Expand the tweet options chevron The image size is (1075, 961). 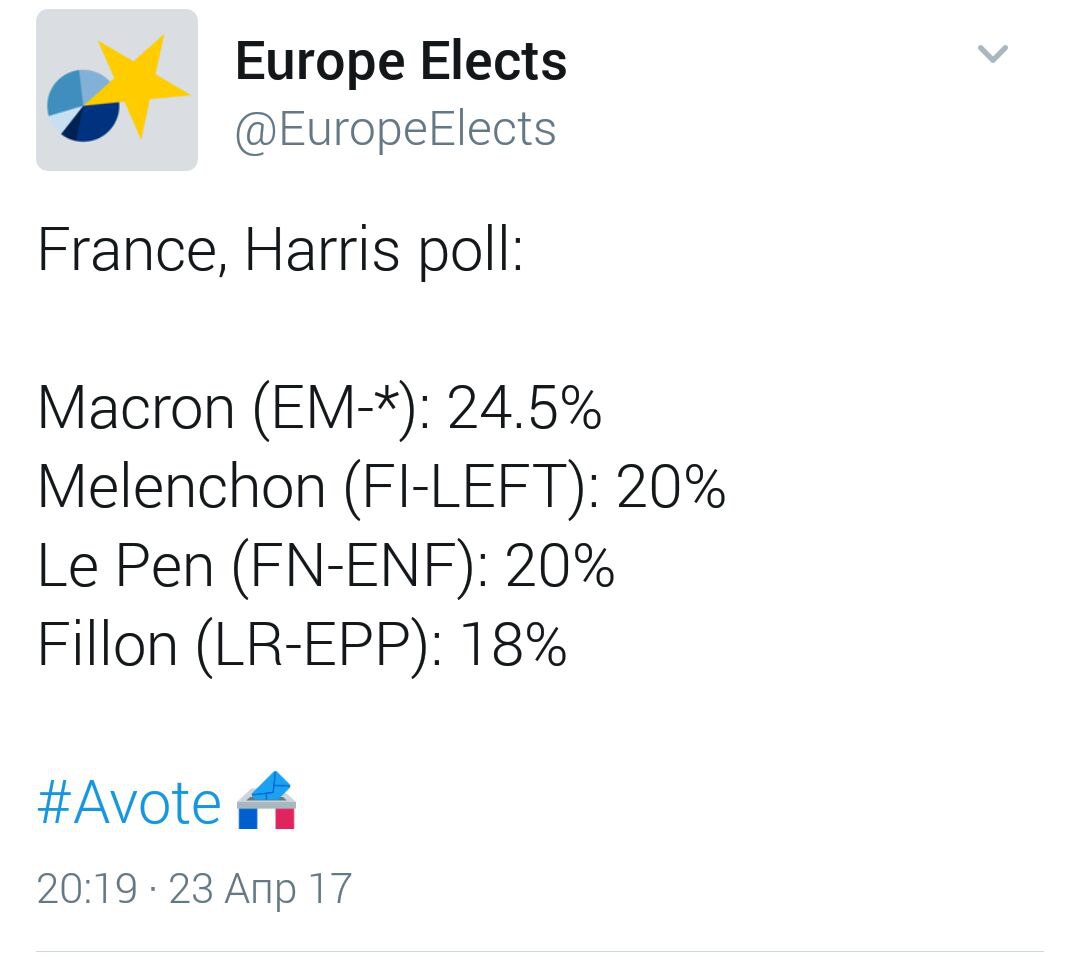992,53
